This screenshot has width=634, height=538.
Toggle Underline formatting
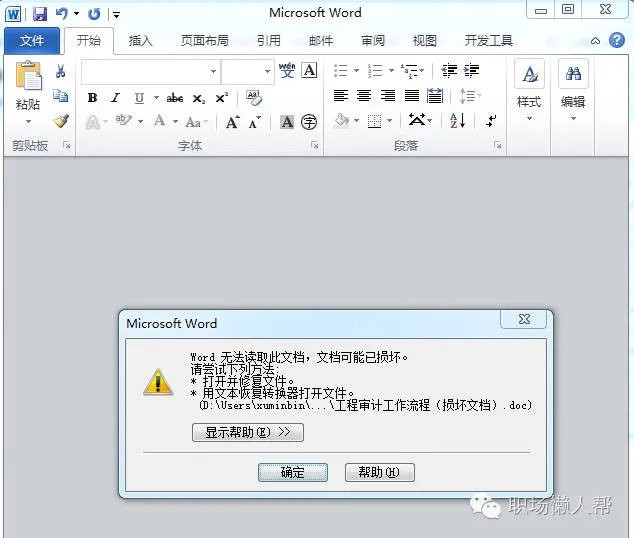139,98
